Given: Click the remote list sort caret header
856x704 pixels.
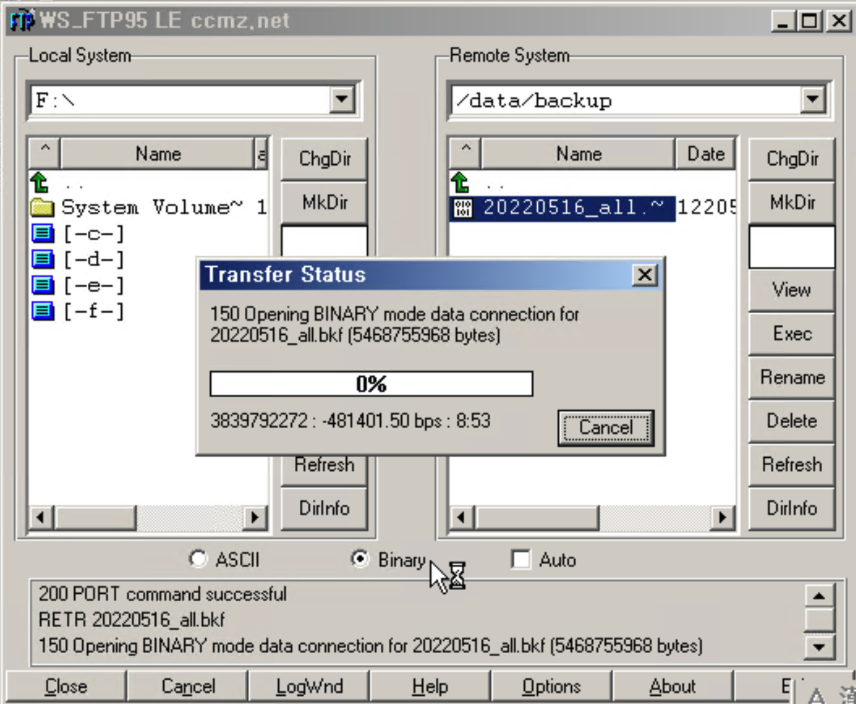Looking at the screenshot, I should click(x=465, y=153).
